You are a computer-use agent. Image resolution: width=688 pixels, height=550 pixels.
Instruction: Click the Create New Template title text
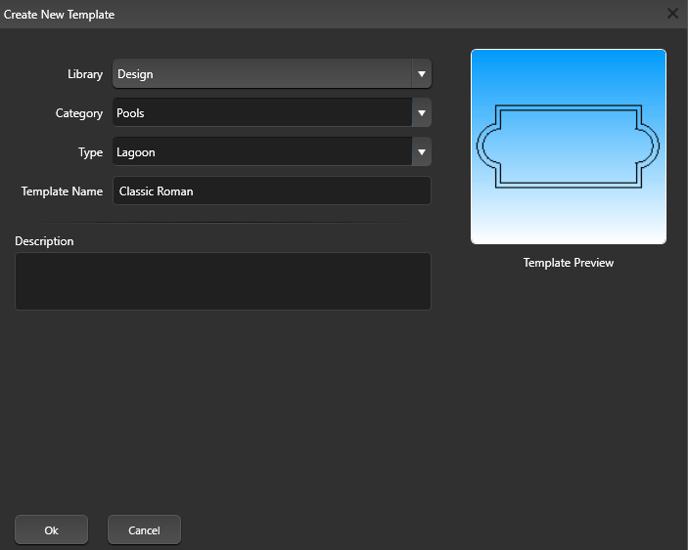(x=59, y=14)
